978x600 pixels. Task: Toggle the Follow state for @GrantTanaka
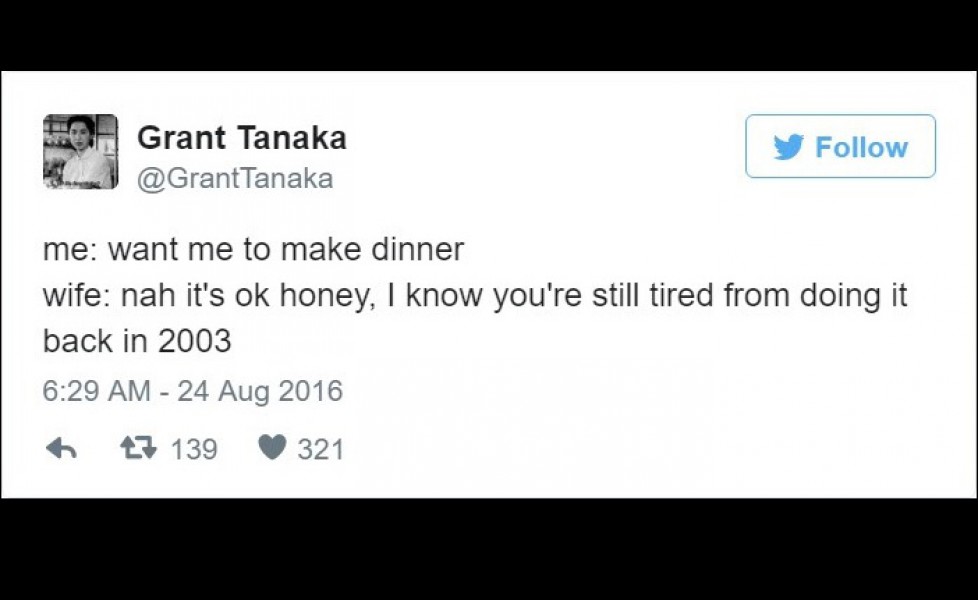click(840, 146)
